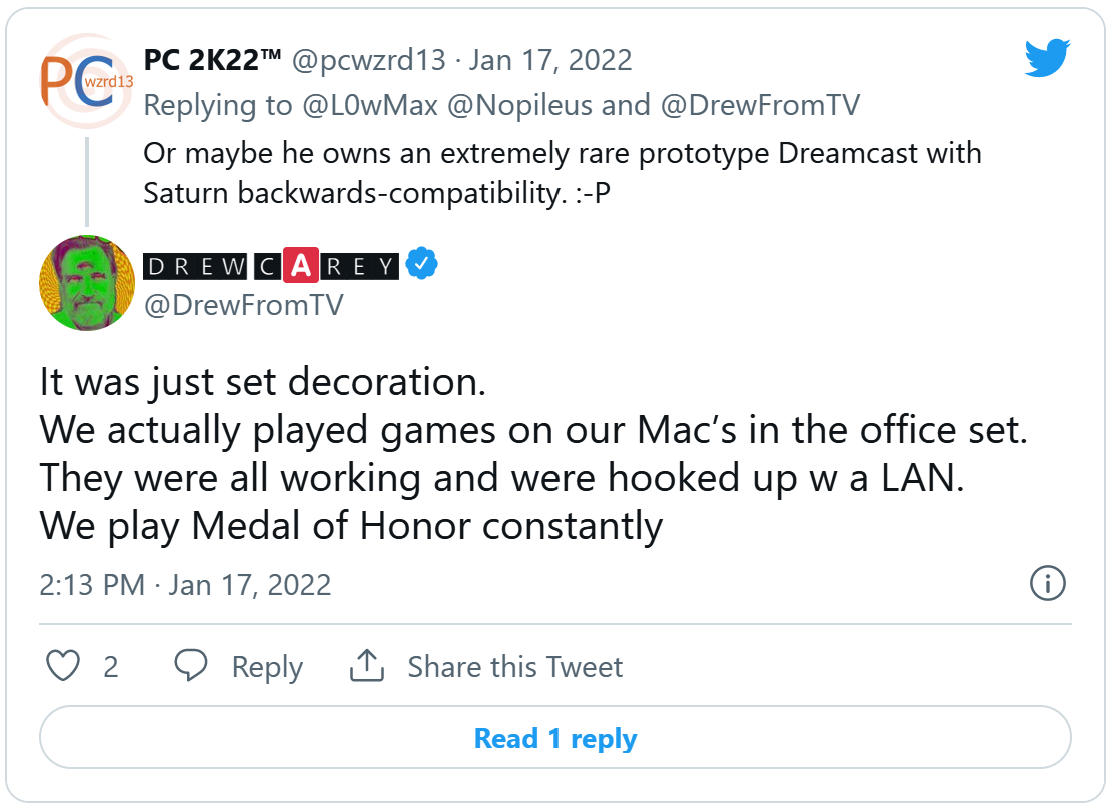
Task: Click the reply speech bubble icon
Action: 191,665
